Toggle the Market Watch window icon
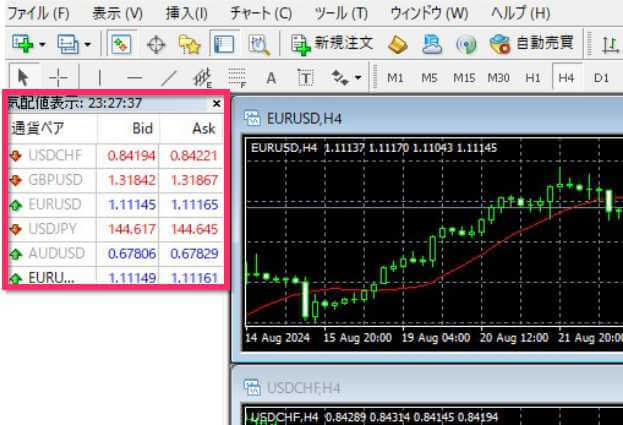Image resolution: width=623 pixels, height=425 pixels. 121,44
